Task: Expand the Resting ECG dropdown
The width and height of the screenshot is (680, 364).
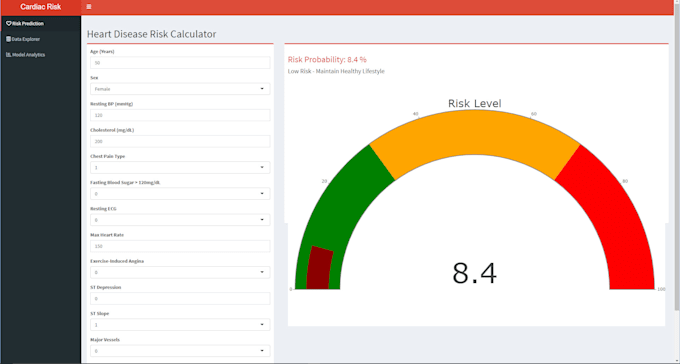Action: 180,220
